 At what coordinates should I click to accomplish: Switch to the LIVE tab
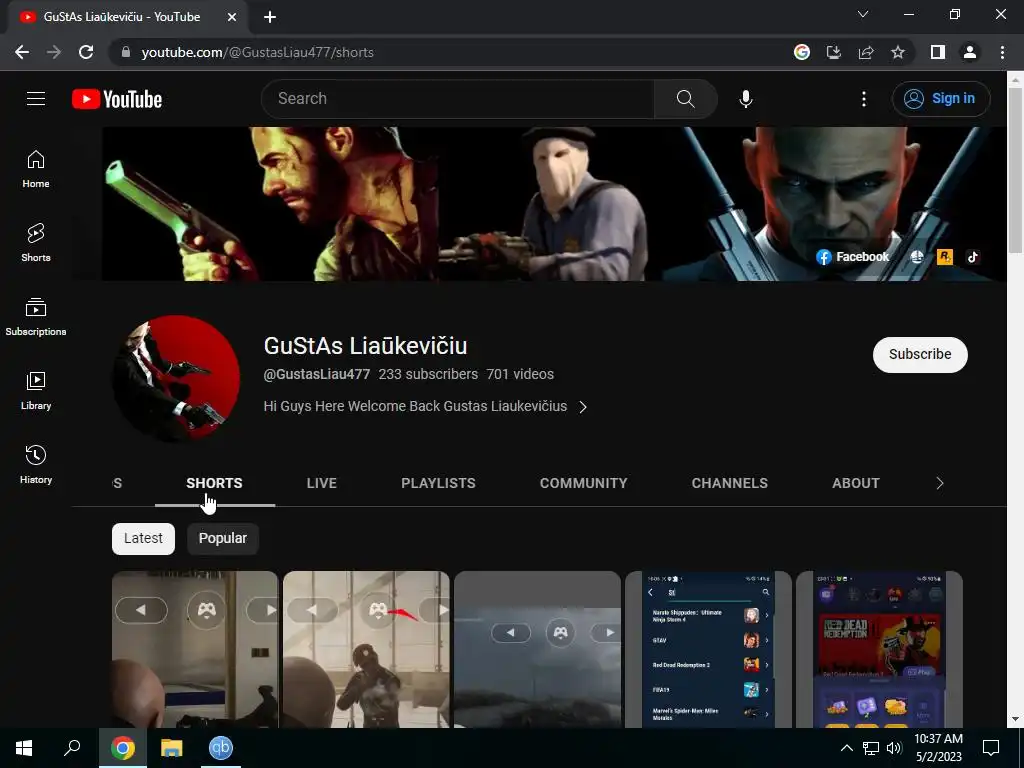click(322, 483)
